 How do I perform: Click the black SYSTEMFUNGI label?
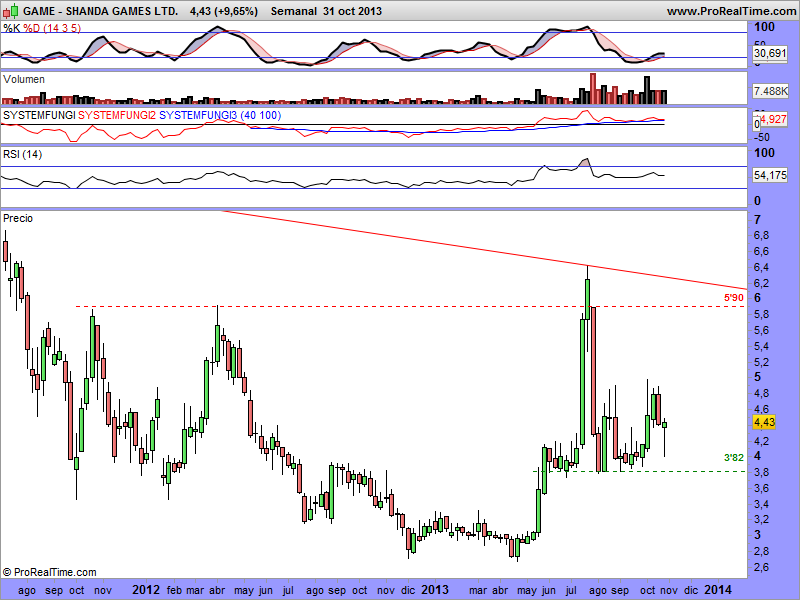[39, 115]
